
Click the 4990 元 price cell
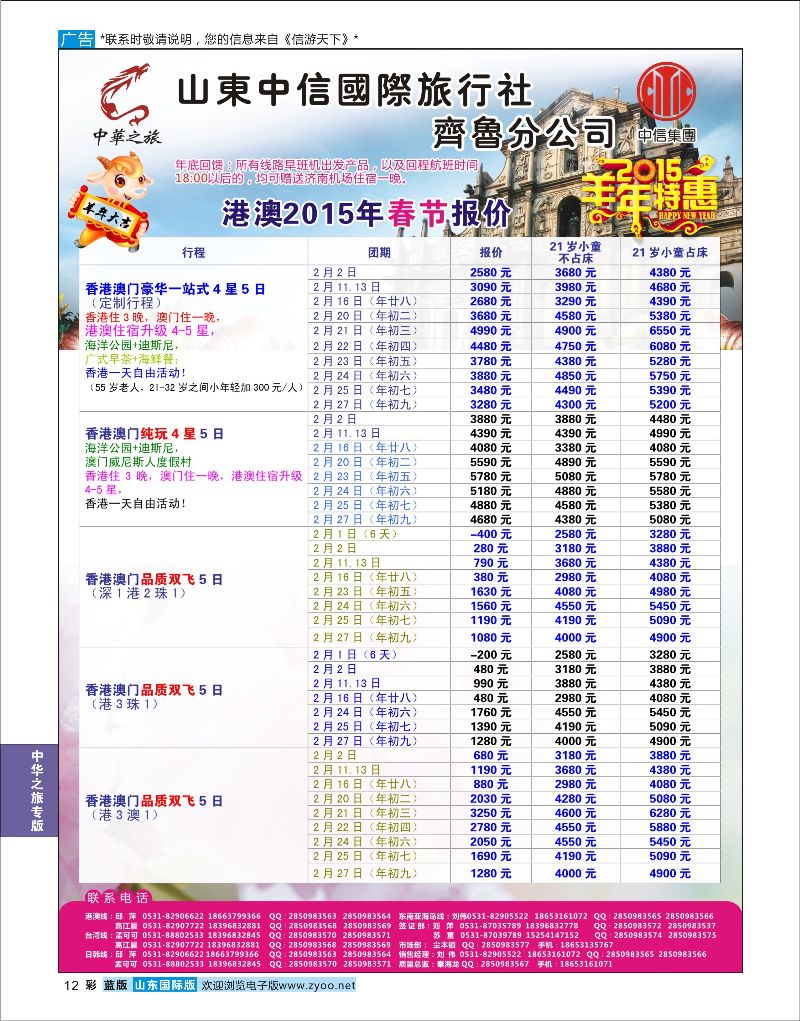tap(491, 331)
